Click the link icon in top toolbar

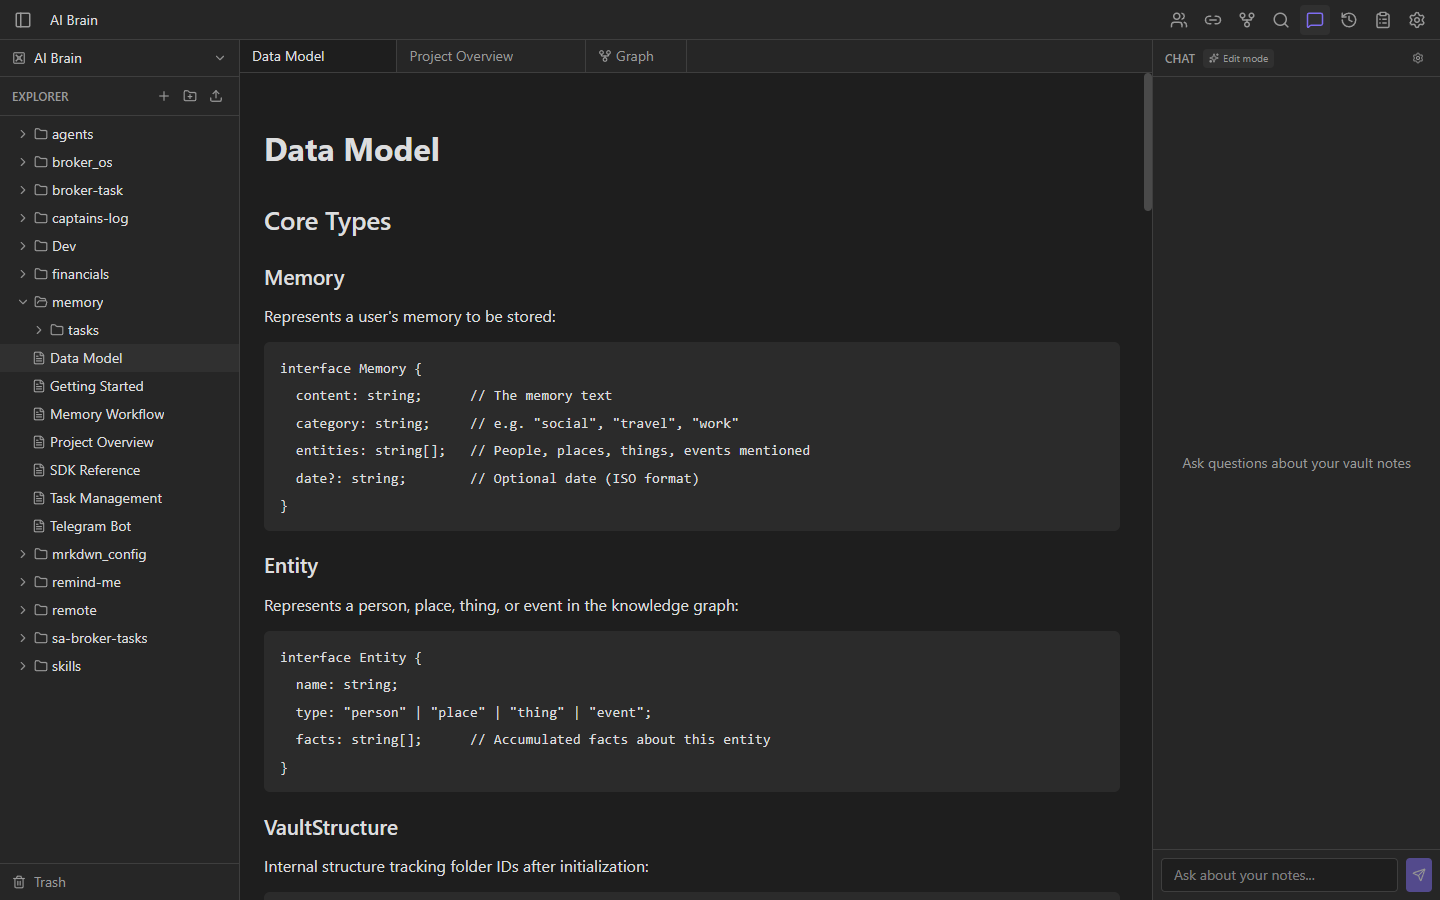point(1213,20)
